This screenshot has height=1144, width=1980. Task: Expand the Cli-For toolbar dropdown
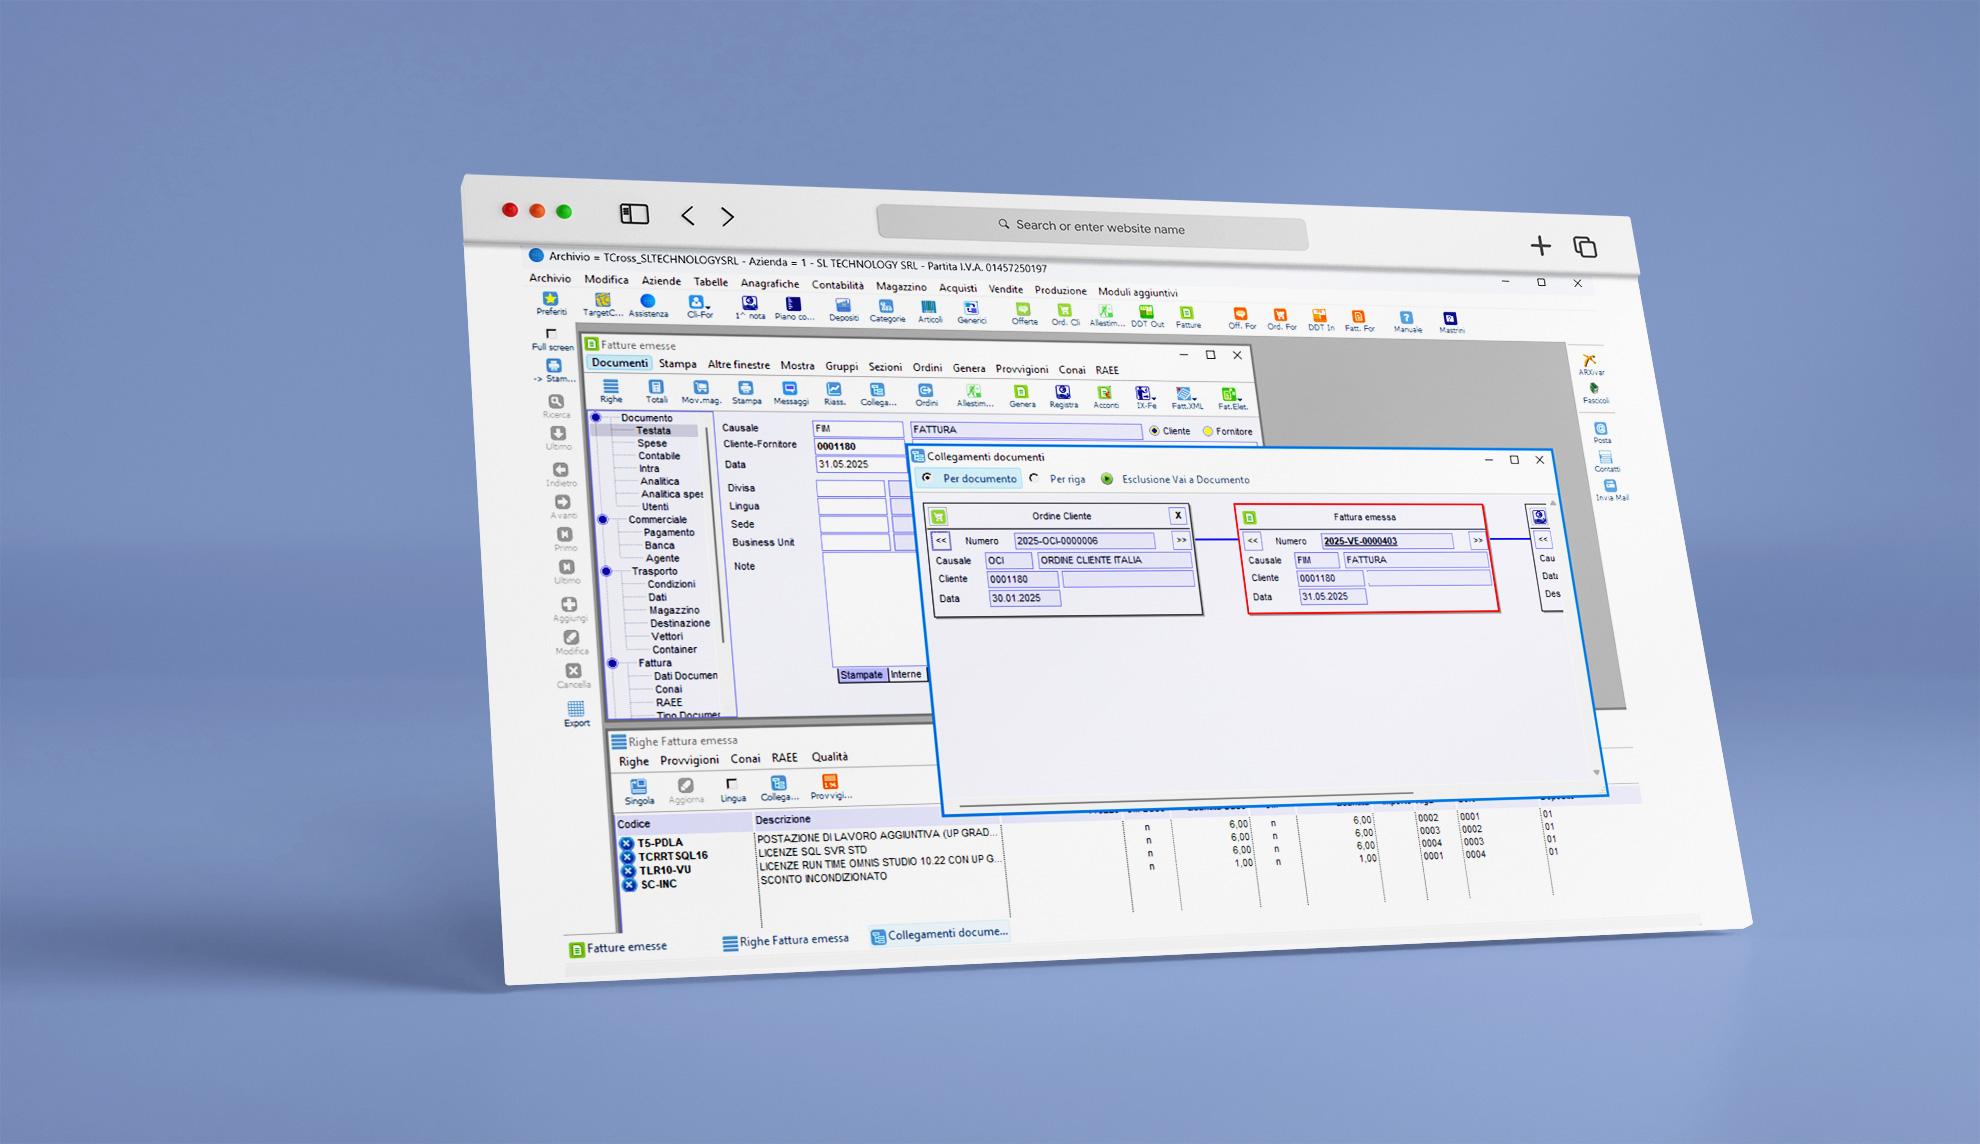click(x=708, y=307)
